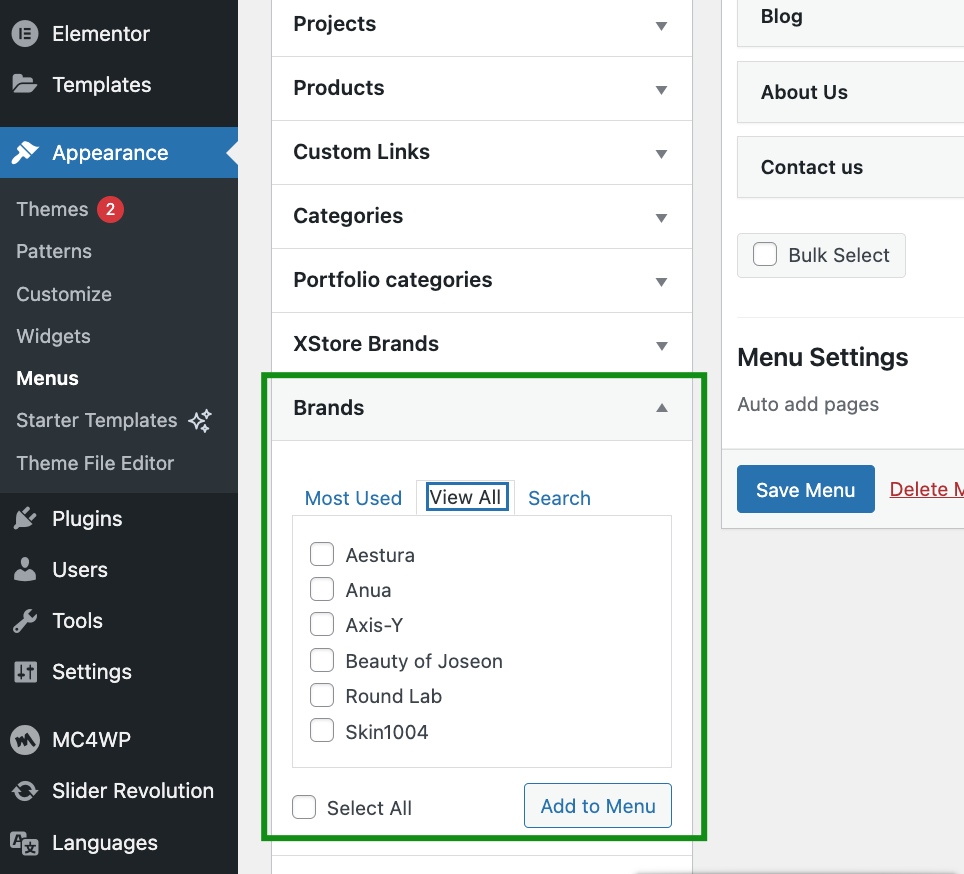This screenshot has height=874, width=964.
Task: Open Starter Templates submenu item
Action: [x=97, y=421]
